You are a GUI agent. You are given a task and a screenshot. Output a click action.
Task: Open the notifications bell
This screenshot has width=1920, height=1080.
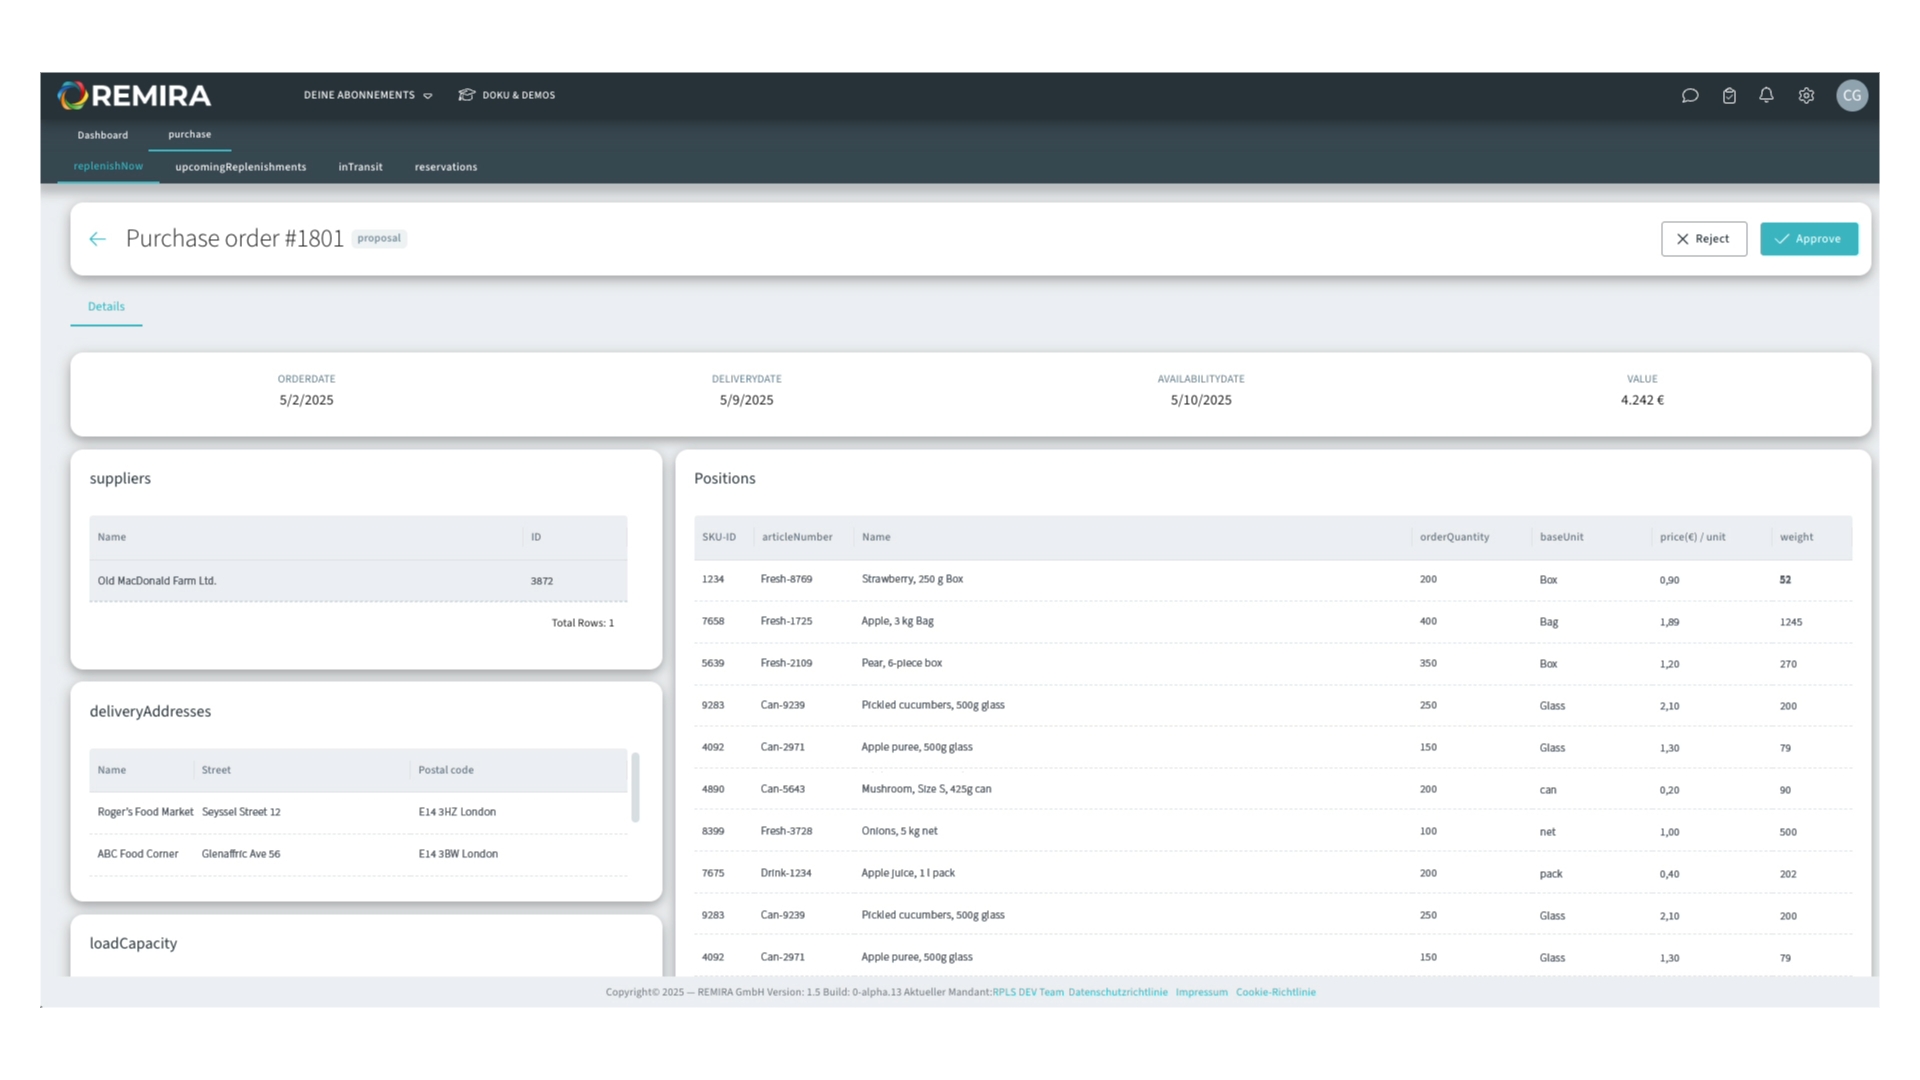tap(1767, 95)
